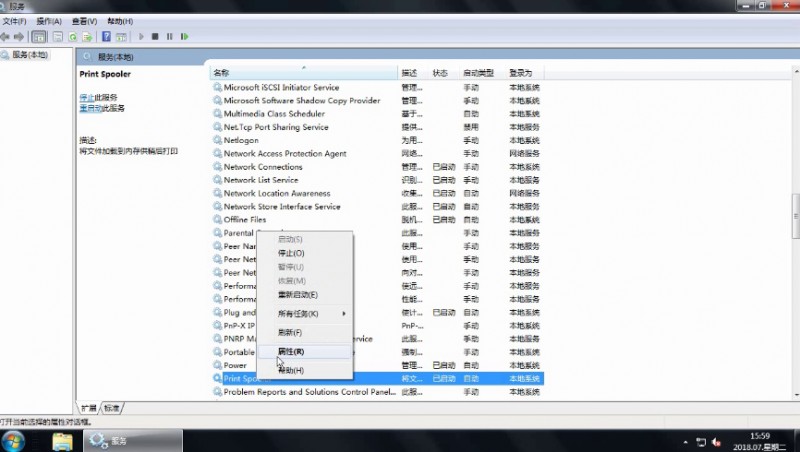Expand 所有任务(K) submenu
The height and width of the screenshot is (452, 800).
pos(305,314)
